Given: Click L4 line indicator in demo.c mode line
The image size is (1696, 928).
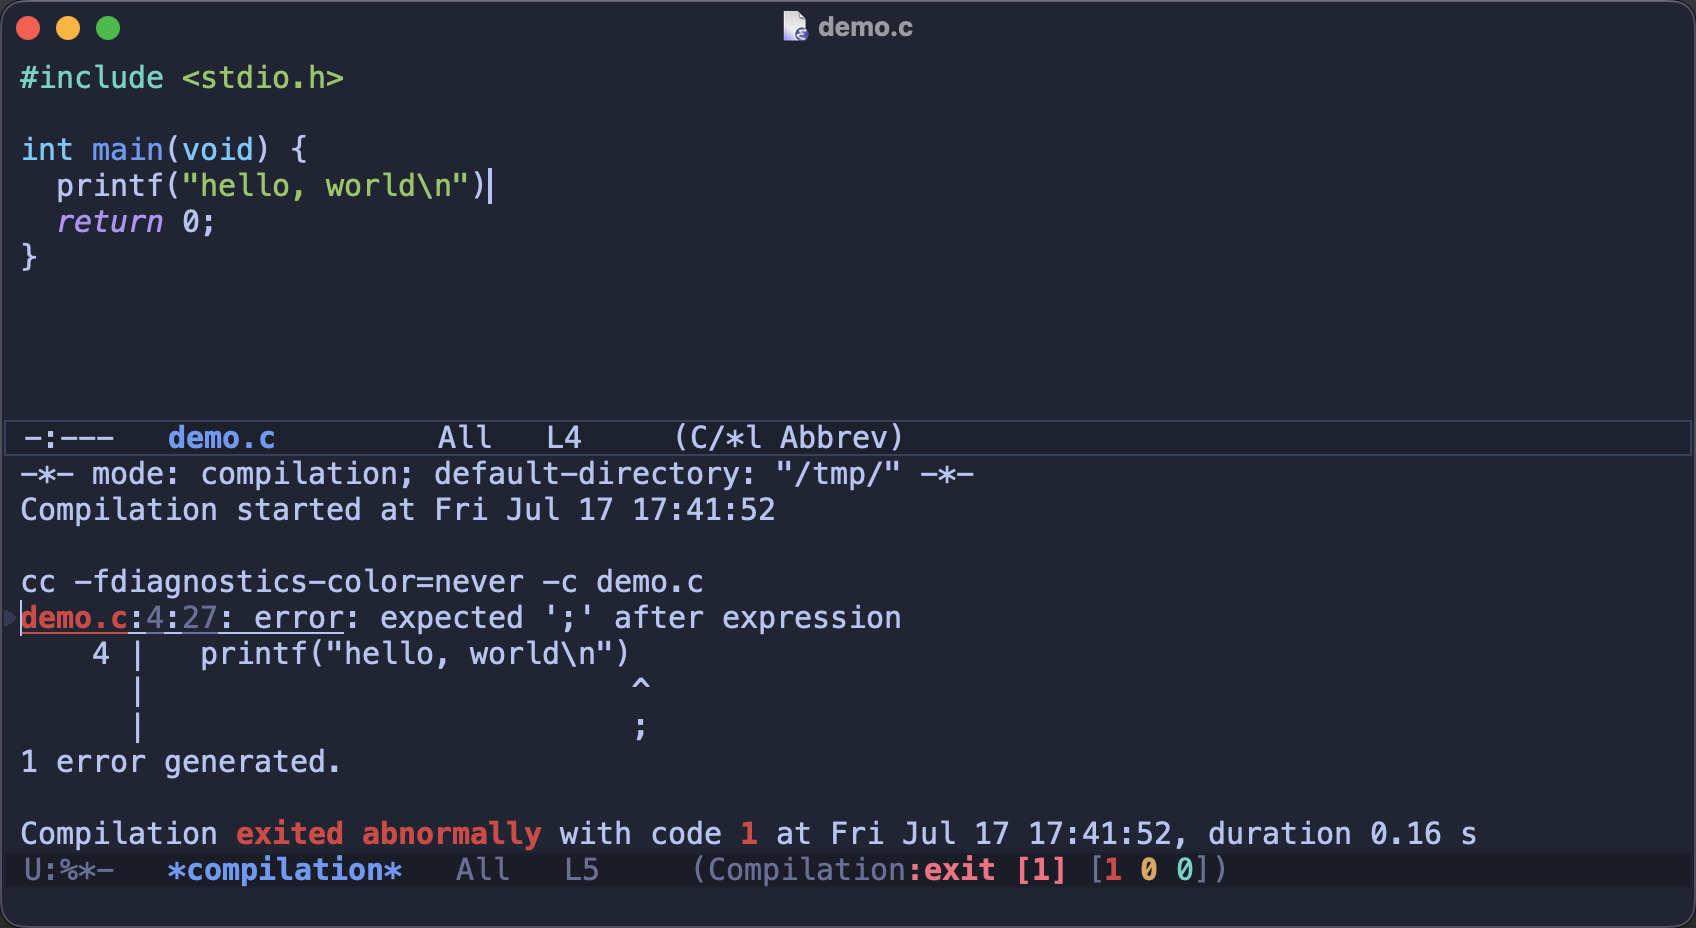Looking at the screenshot, I should pos(564,438).
